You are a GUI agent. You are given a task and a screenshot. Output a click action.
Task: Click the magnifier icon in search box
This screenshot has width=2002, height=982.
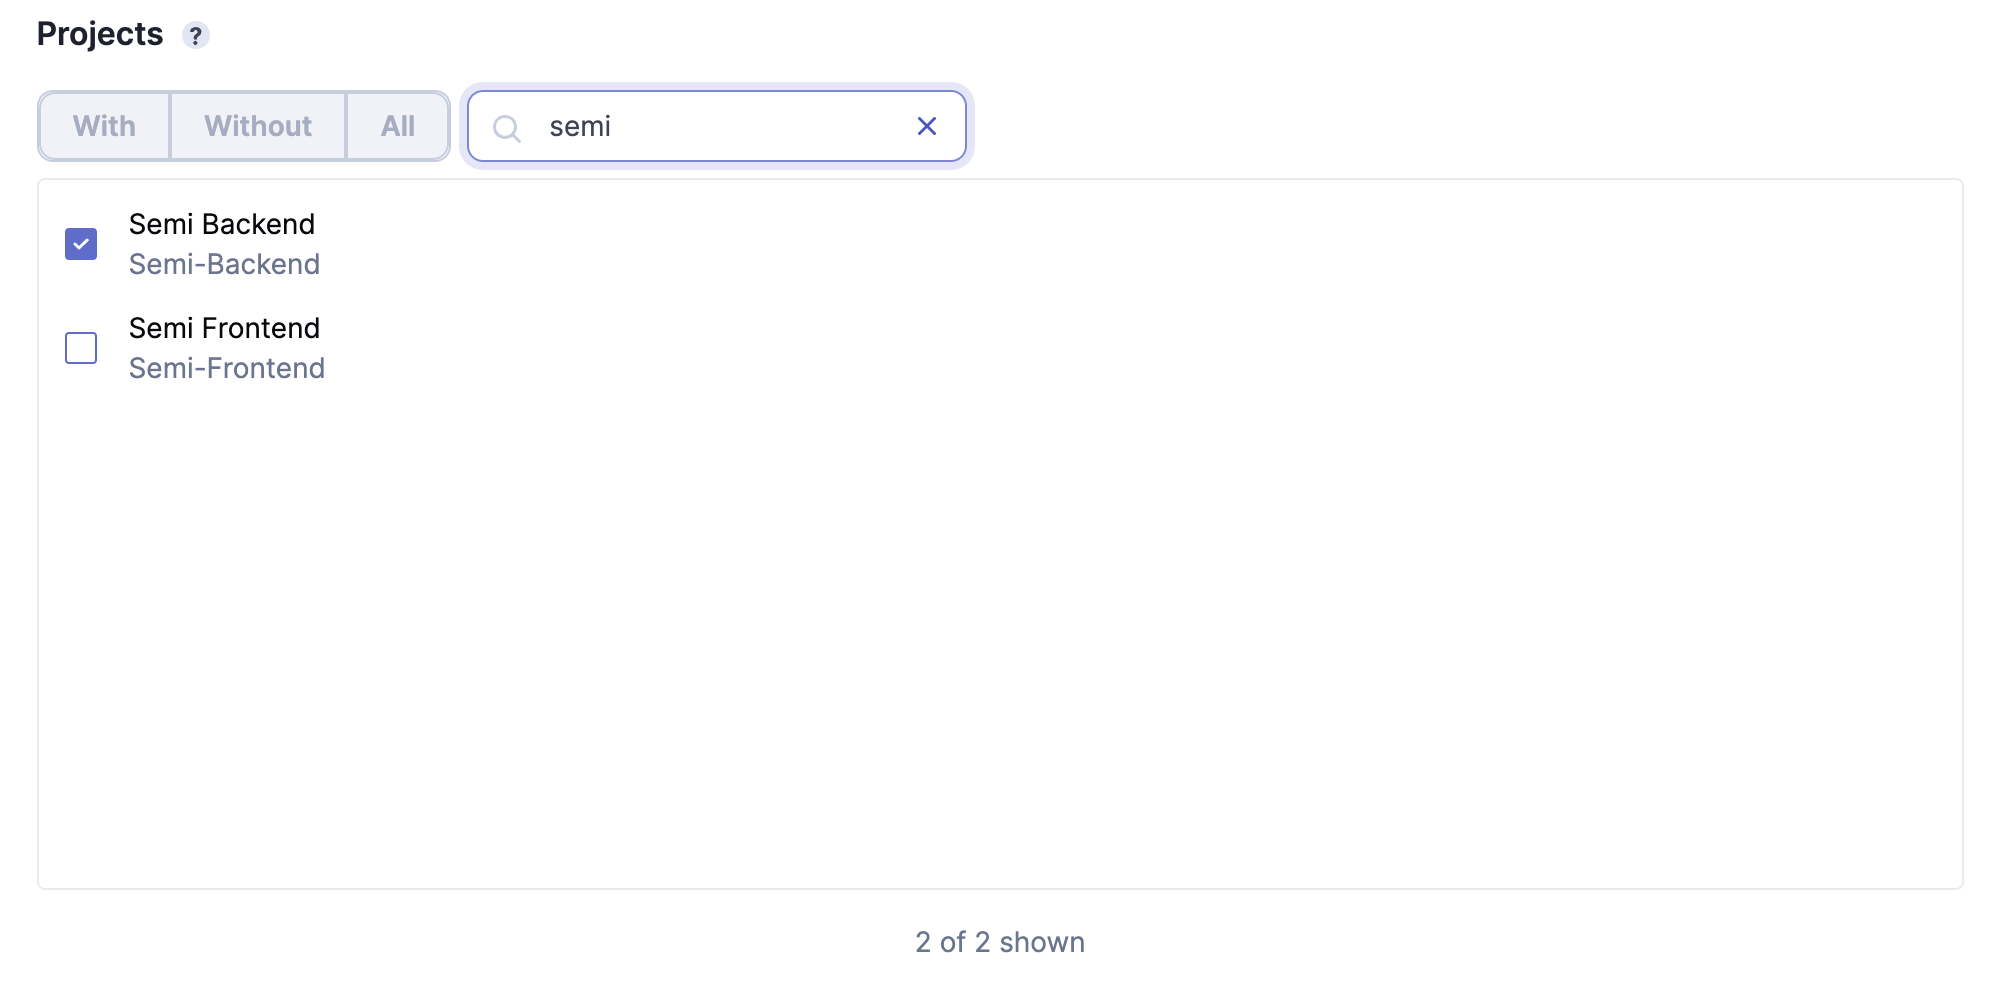point(507,128)
